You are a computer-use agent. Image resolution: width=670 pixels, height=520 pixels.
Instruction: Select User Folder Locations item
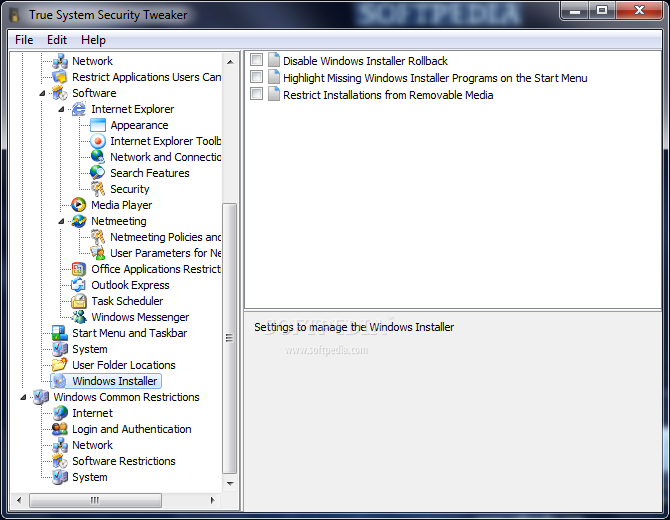point(123,365)
